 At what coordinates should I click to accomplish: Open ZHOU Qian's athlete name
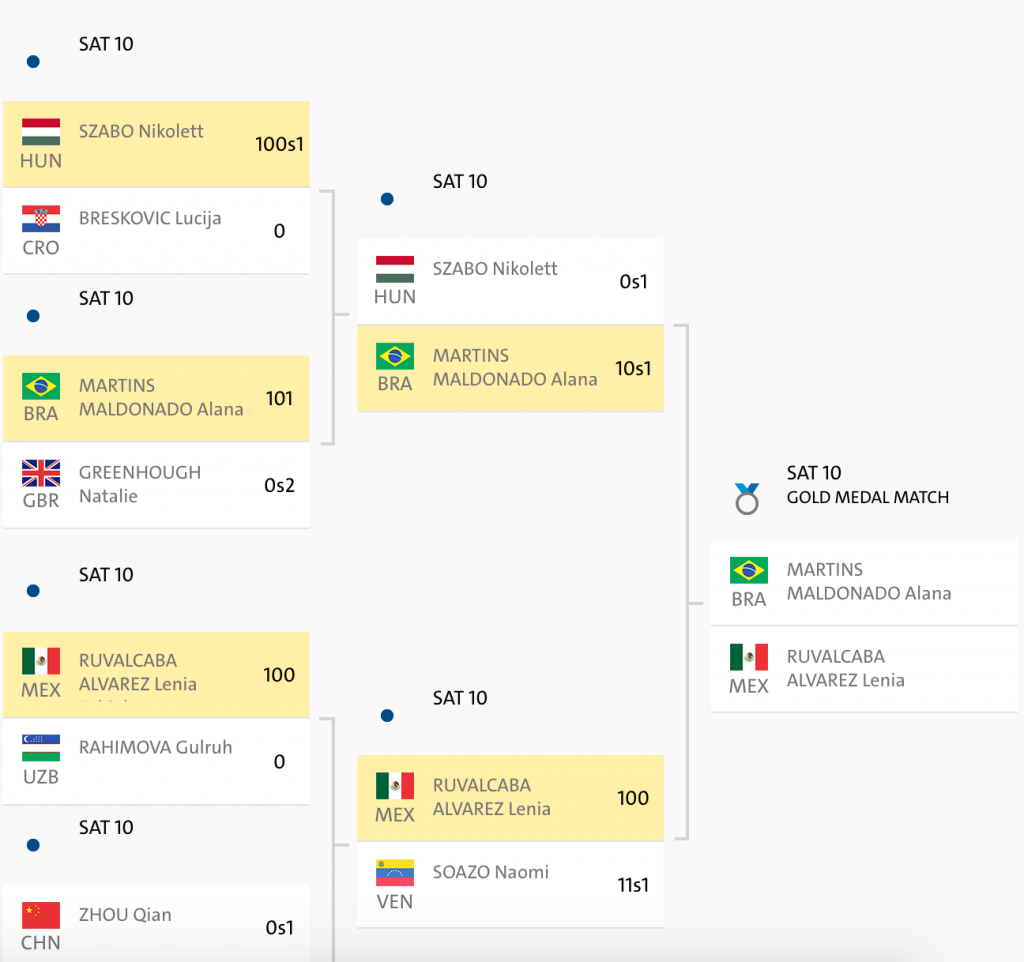(x=125, y=914)
